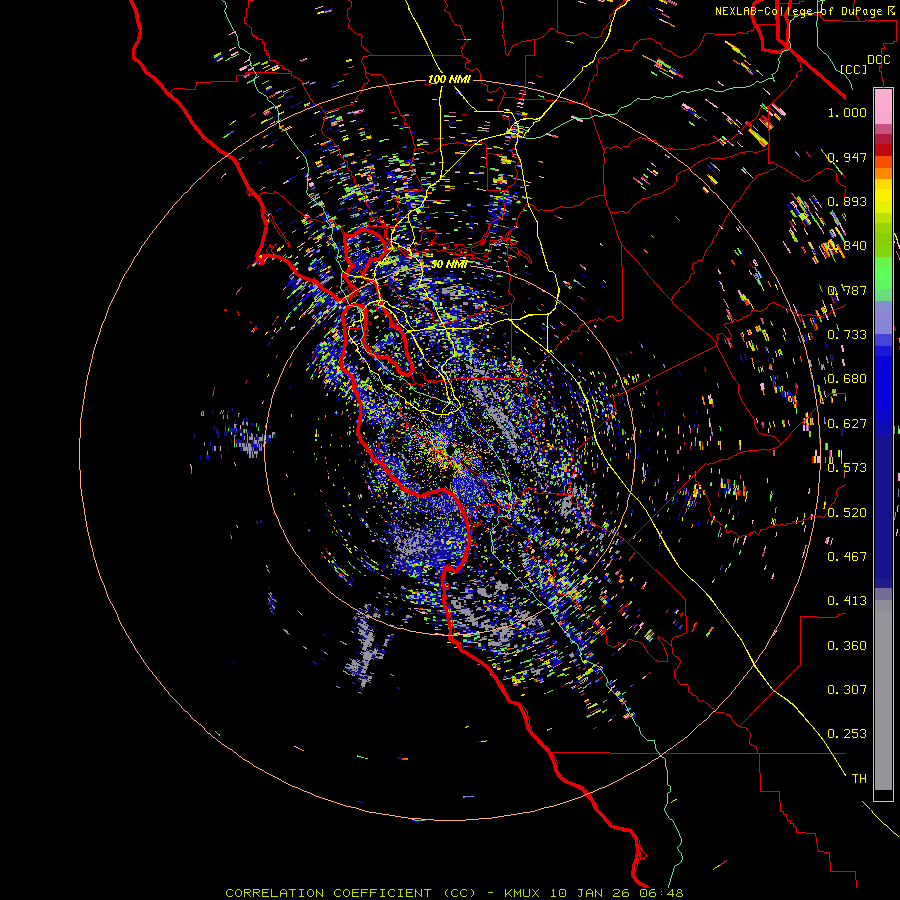Click the CORRELATION COEFFICIENT (CC) caption text
Screen dimensions: 900x900
(x=350, y=893)
